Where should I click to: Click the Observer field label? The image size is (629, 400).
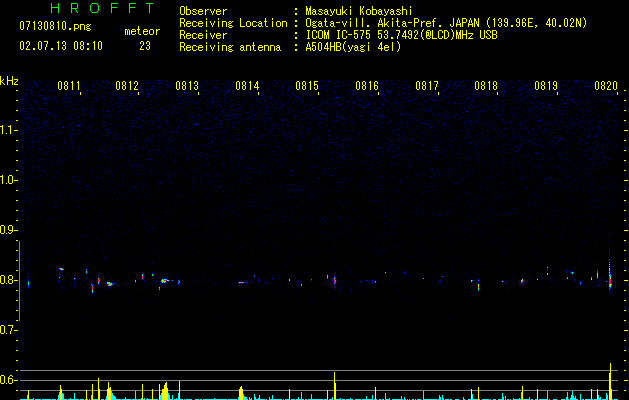(203, 11)
